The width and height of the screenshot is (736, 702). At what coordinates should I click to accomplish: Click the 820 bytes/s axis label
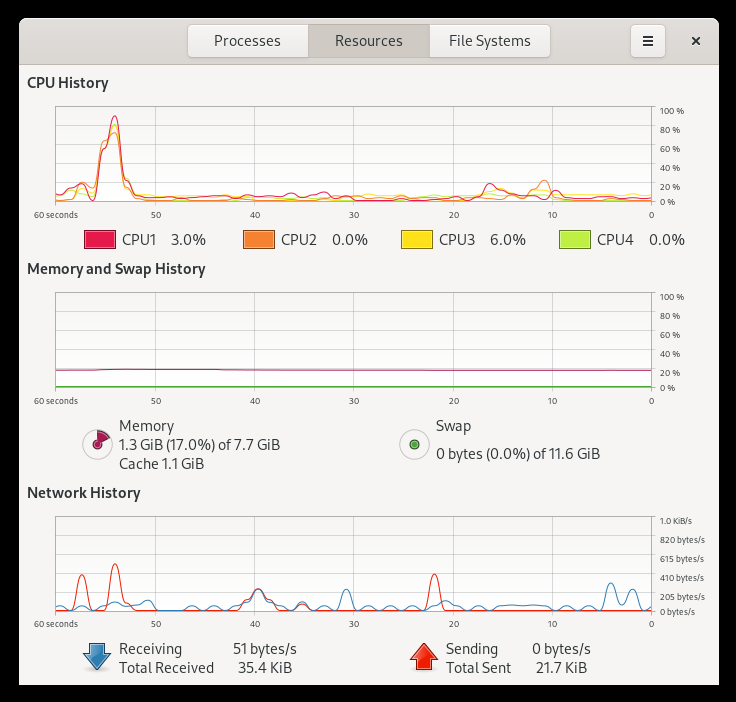coord(682,540)
